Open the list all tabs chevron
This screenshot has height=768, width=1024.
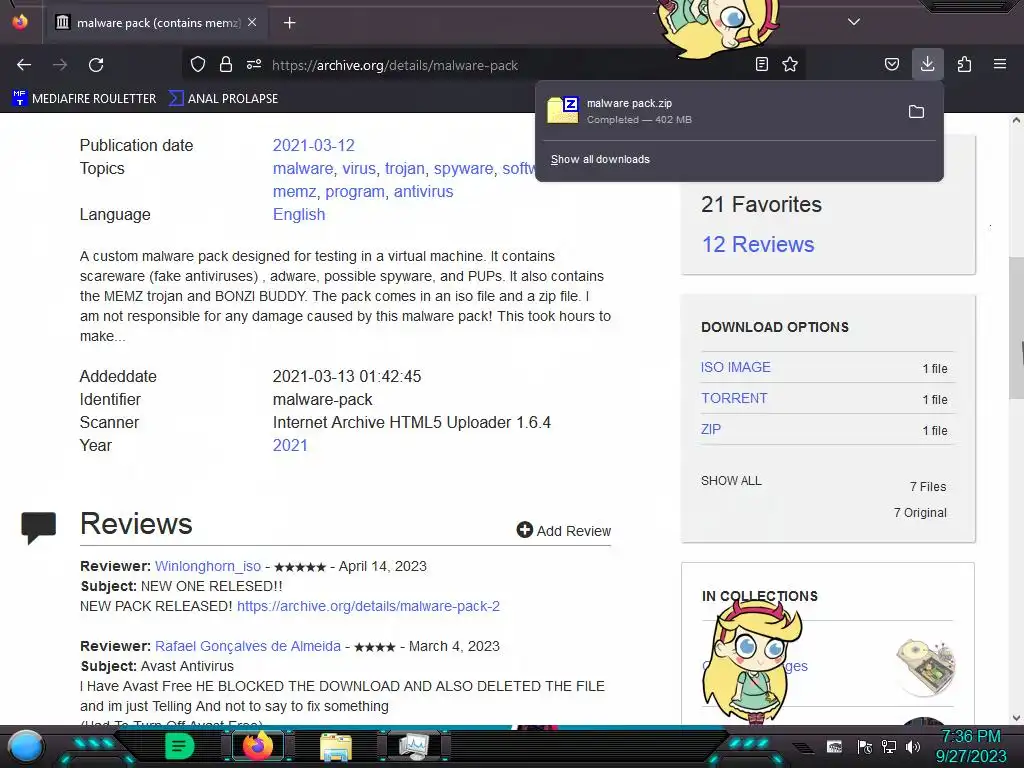pos(854,22)
